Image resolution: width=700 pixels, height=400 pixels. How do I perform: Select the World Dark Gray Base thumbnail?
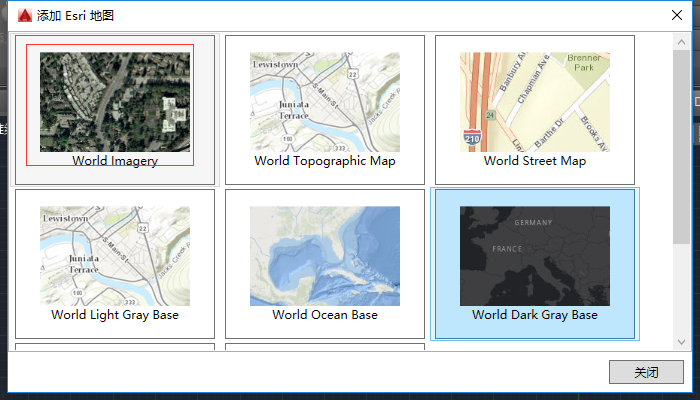pos(535,256)
